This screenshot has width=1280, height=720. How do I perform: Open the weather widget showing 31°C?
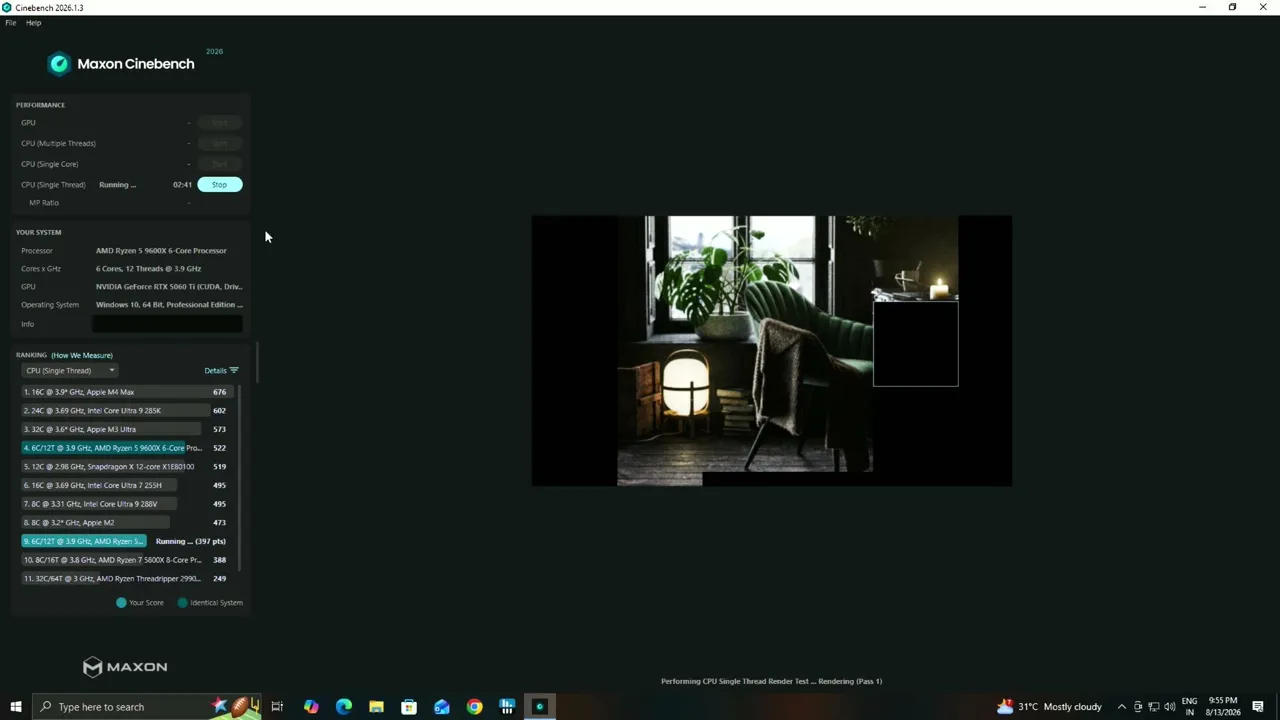(x=1049, y=707)
